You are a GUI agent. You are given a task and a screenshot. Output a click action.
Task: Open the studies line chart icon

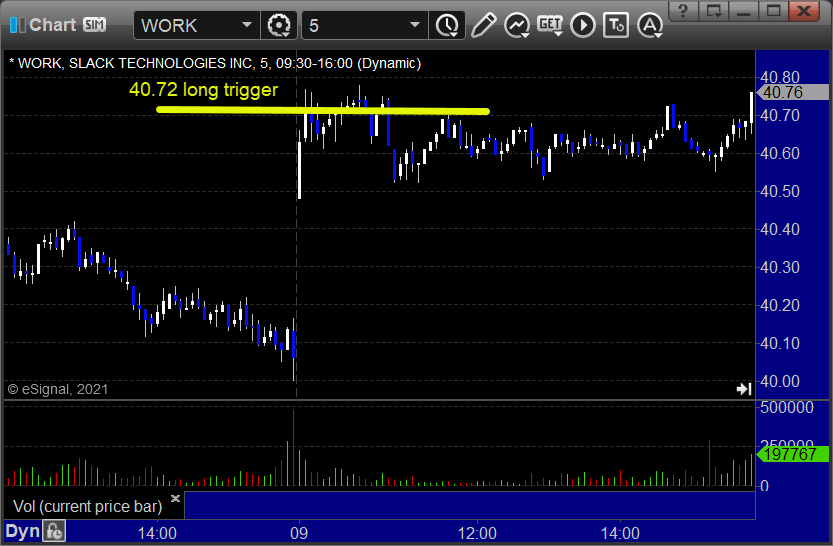click(x=516, y=25)
